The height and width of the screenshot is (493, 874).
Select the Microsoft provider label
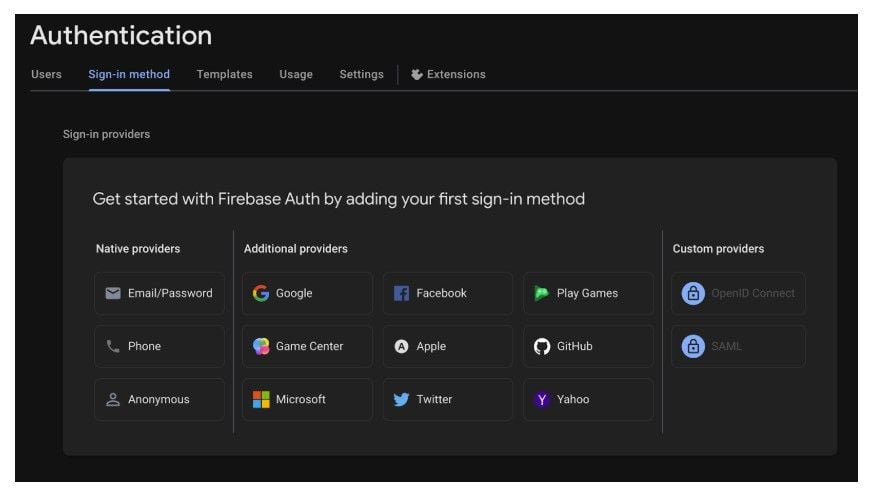tap(300, 399)
